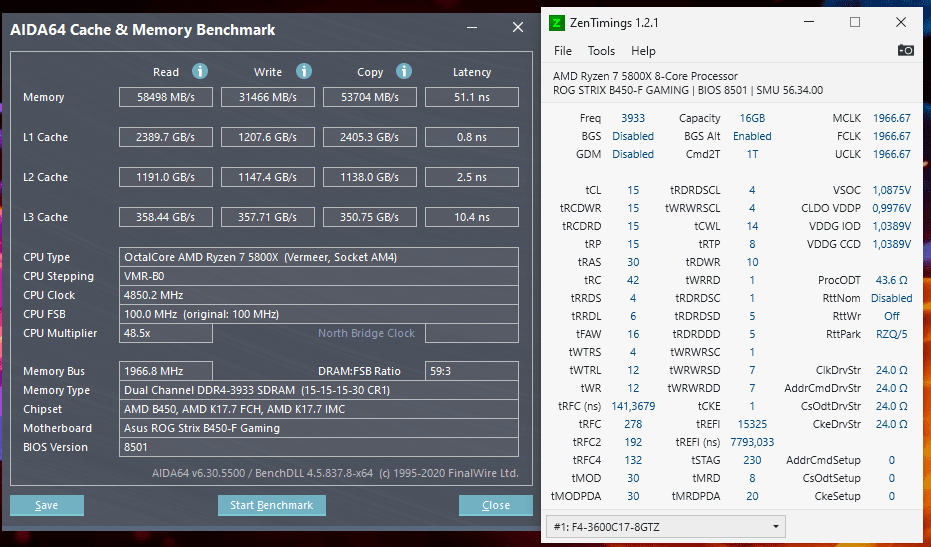Image resolution: width=931 pixels, height=547 pixels.
Task: Click the Motherboard field Asus ROG Strix
Action: pos(319,428)
